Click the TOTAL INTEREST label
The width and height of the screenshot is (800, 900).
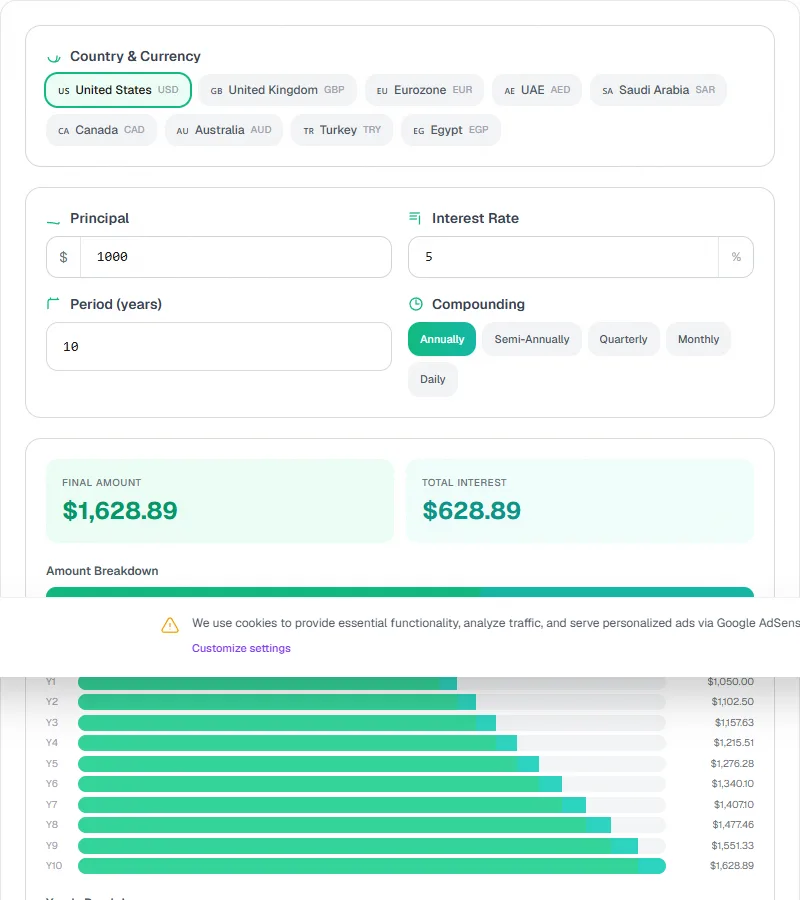click(464, 483)
